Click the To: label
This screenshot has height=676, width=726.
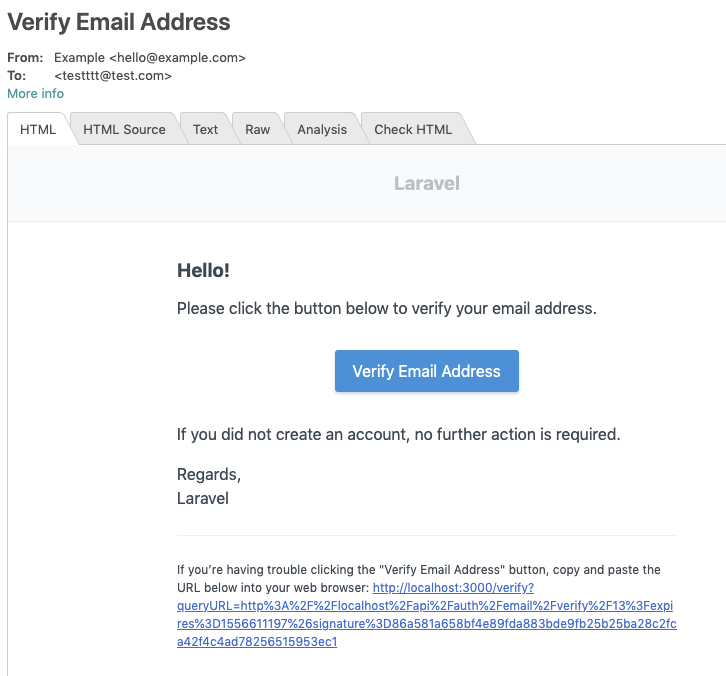16,76
